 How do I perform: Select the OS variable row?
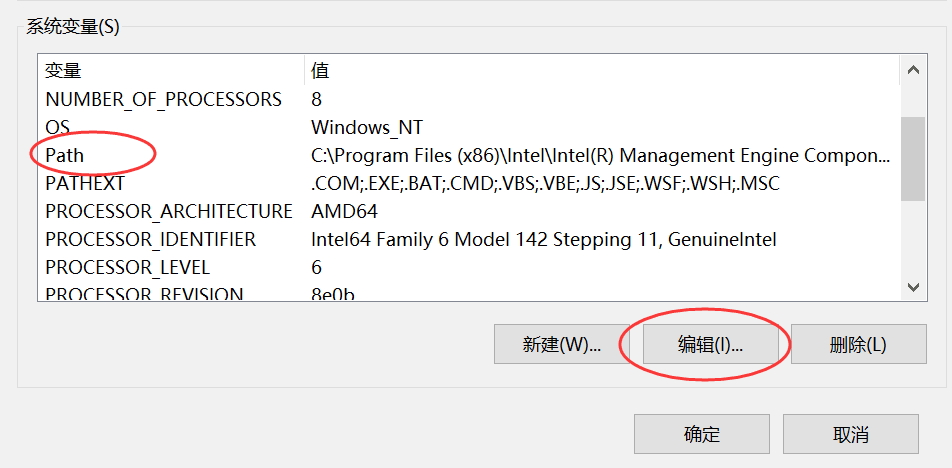(57, 128)
